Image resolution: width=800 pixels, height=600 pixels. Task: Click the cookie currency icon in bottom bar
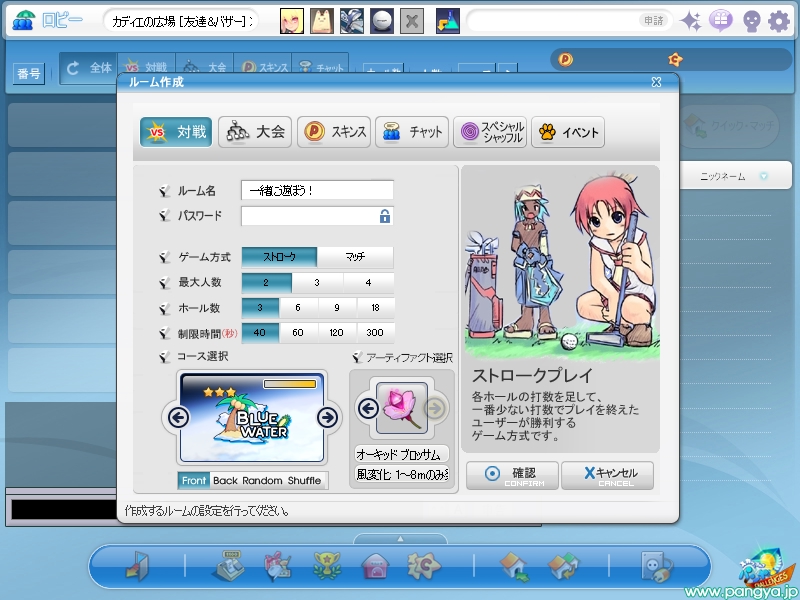[x=424, y=566]
